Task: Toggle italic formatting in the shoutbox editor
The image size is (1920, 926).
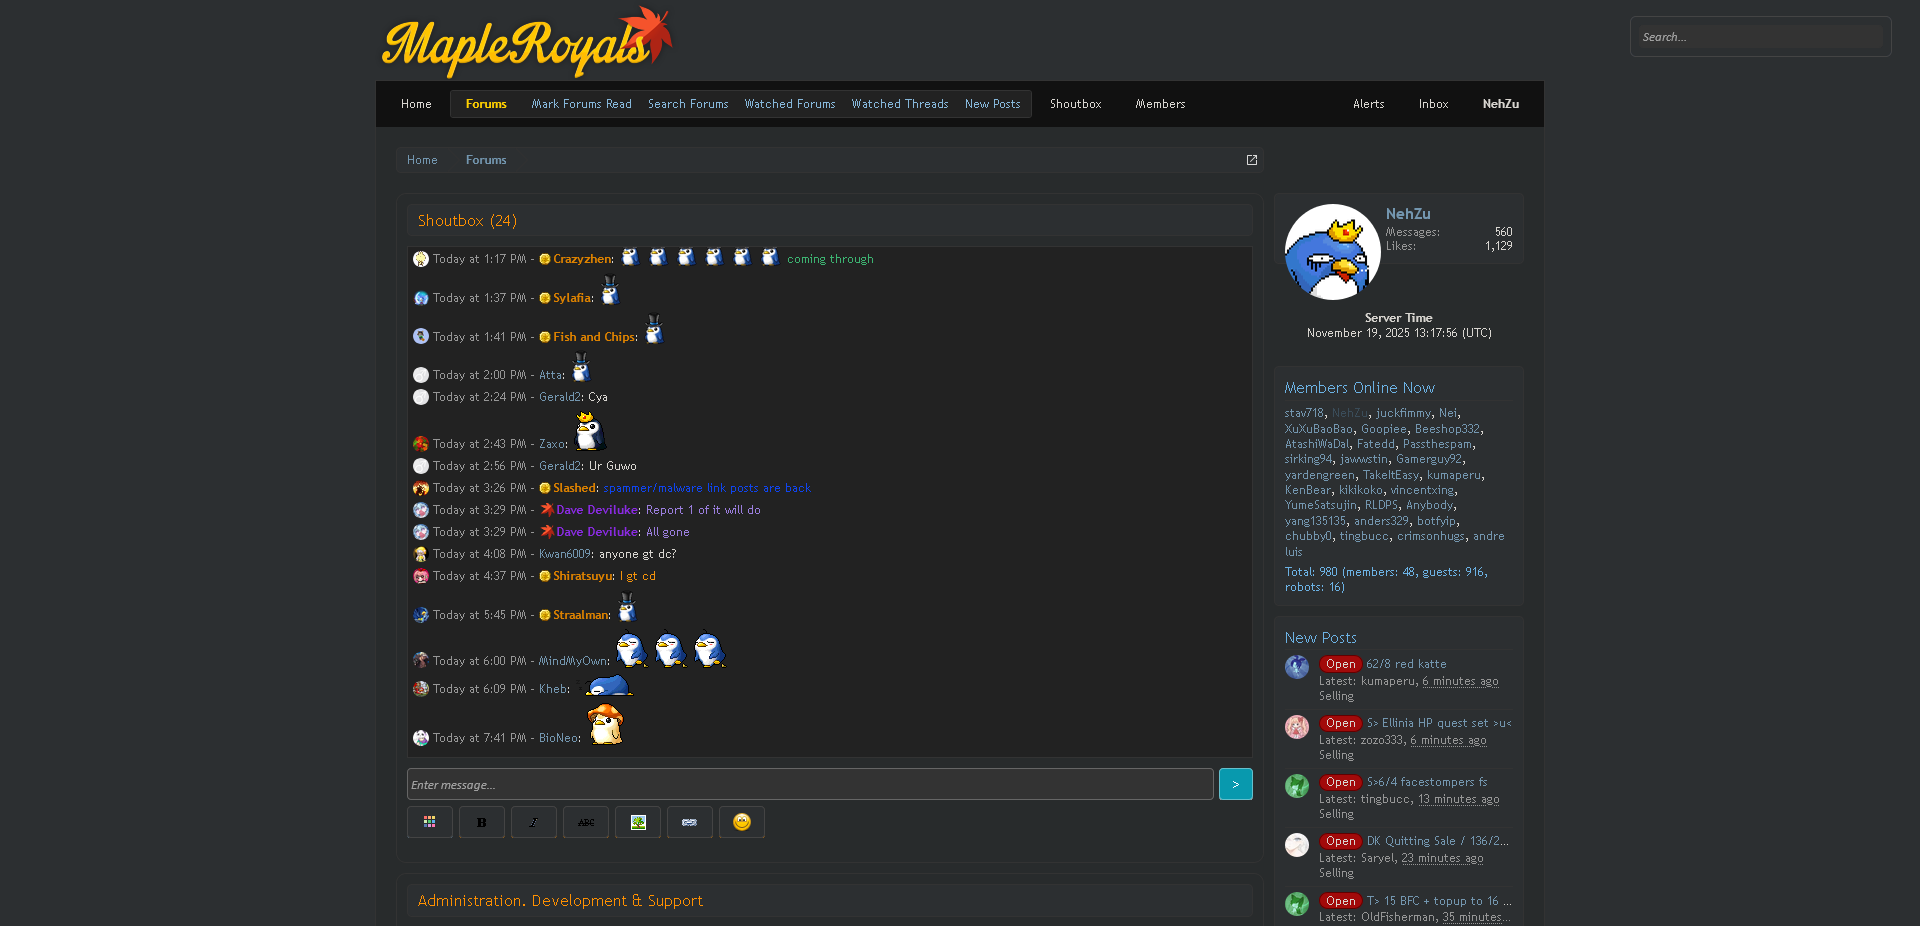Action: (533, 822)
